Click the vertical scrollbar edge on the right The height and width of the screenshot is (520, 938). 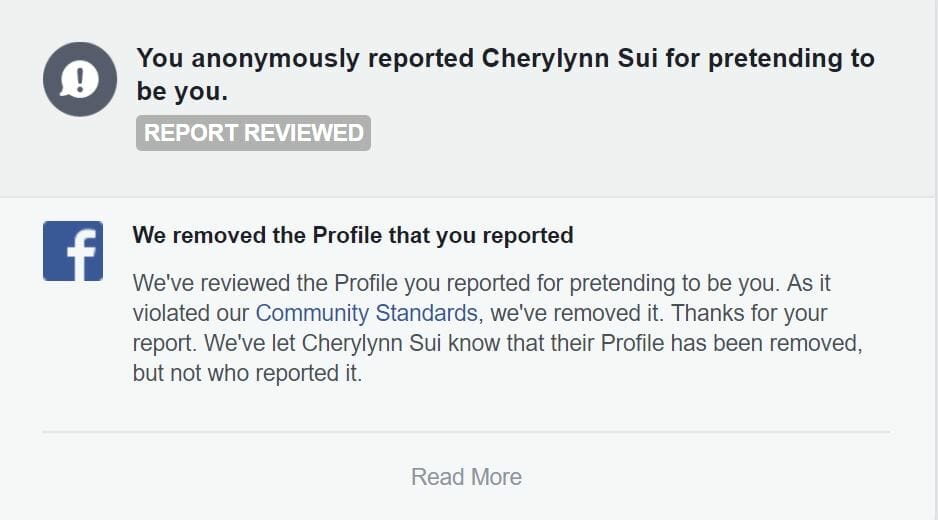point(936,260)
